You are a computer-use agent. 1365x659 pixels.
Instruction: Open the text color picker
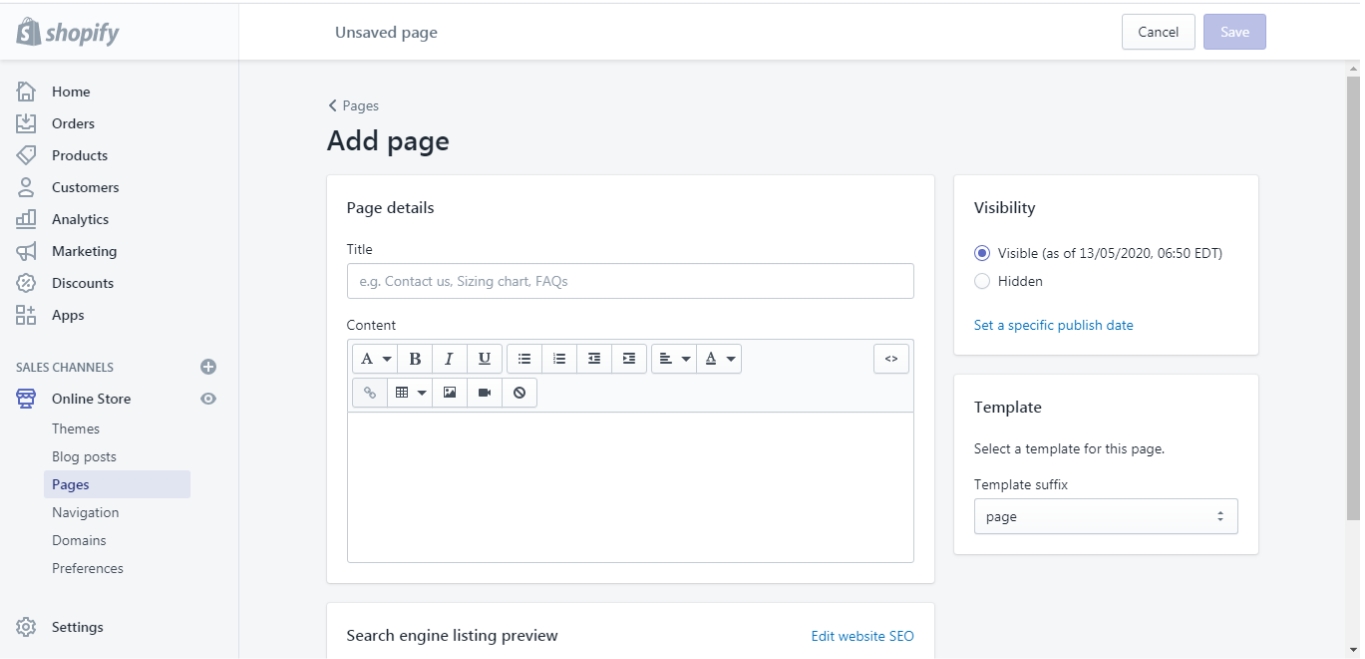(x=718, y=359)
